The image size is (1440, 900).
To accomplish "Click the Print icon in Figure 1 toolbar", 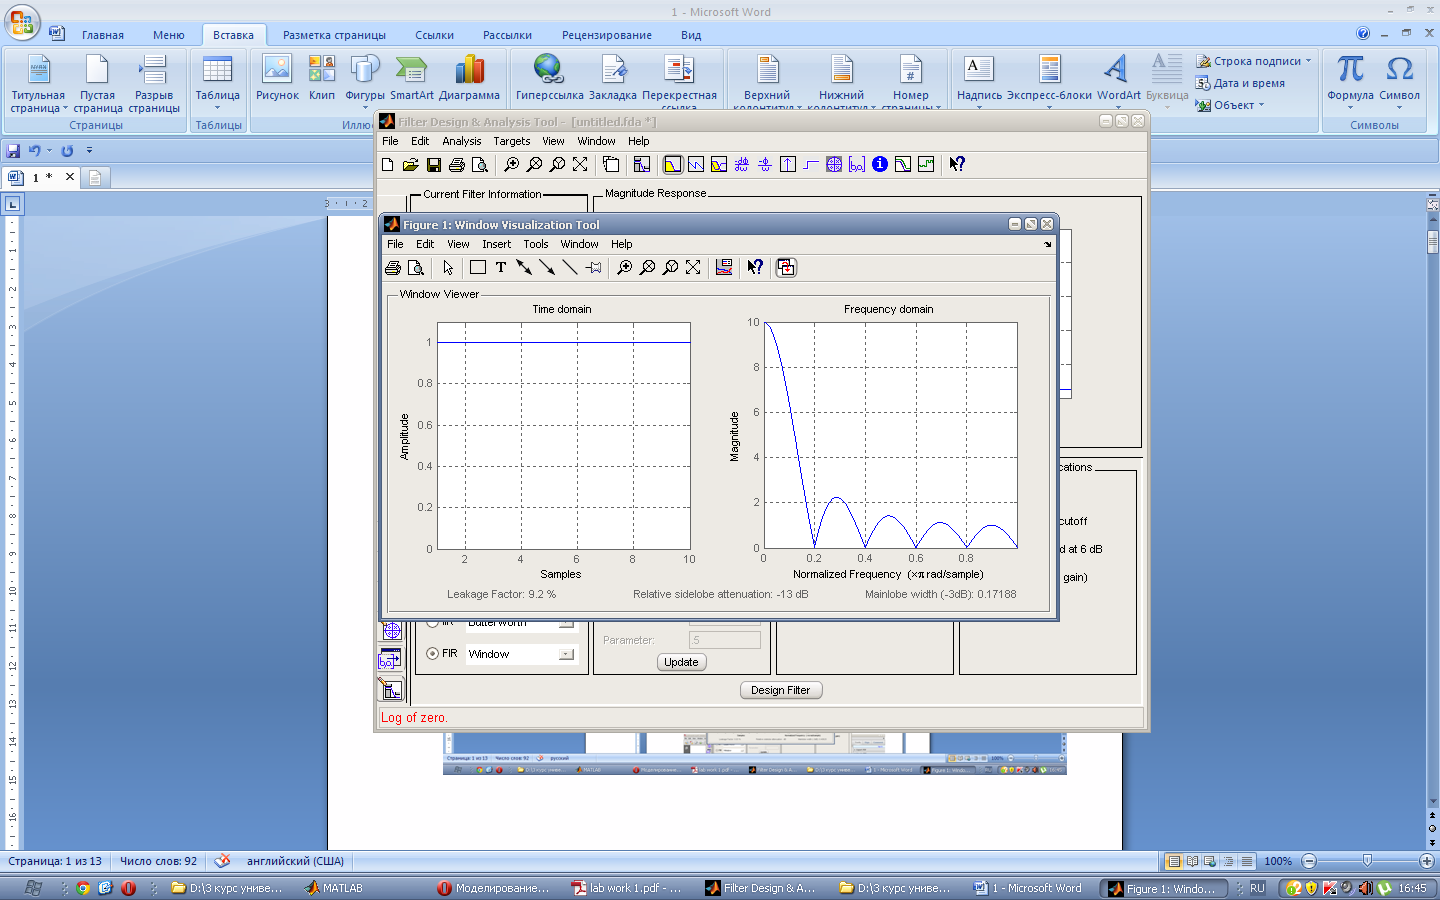I will click(393, 268).
